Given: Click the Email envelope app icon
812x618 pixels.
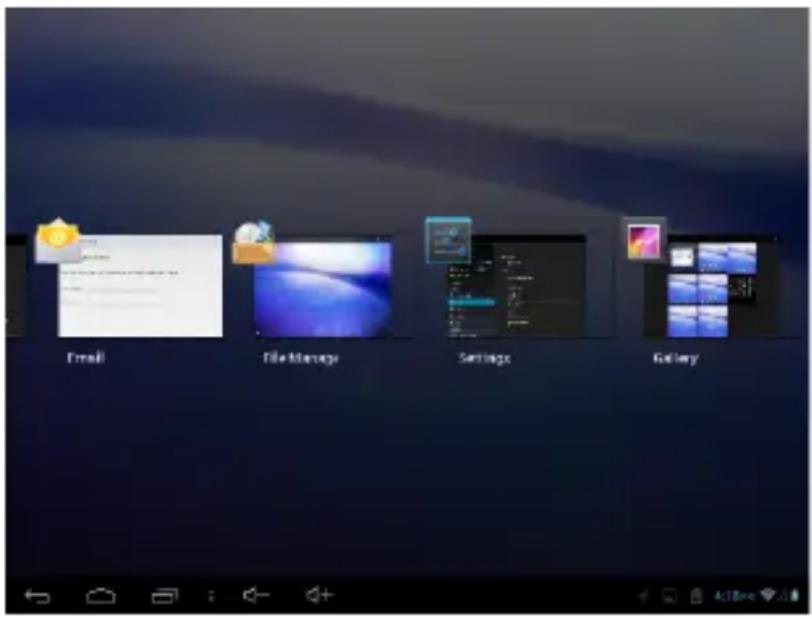Looking at the screenshot, I should pos(58,241).
